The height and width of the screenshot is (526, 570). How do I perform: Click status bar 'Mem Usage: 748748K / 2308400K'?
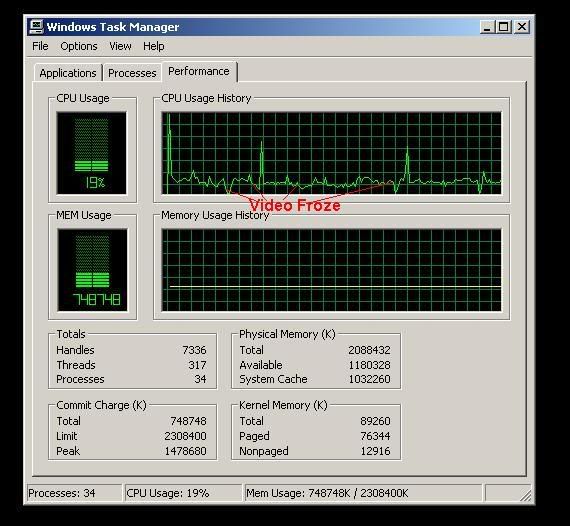[364, 493]
